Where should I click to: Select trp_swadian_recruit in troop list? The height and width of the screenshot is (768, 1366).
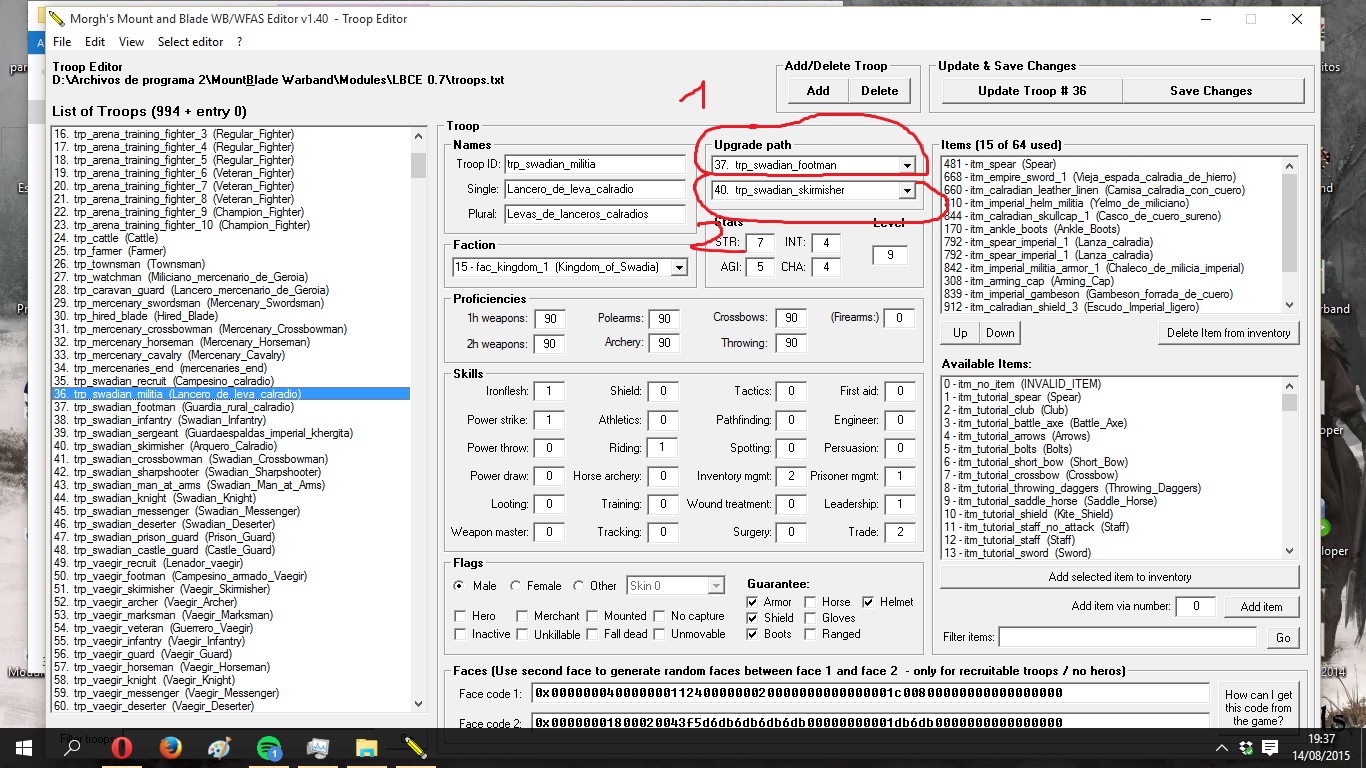click(x=231, y=381)
